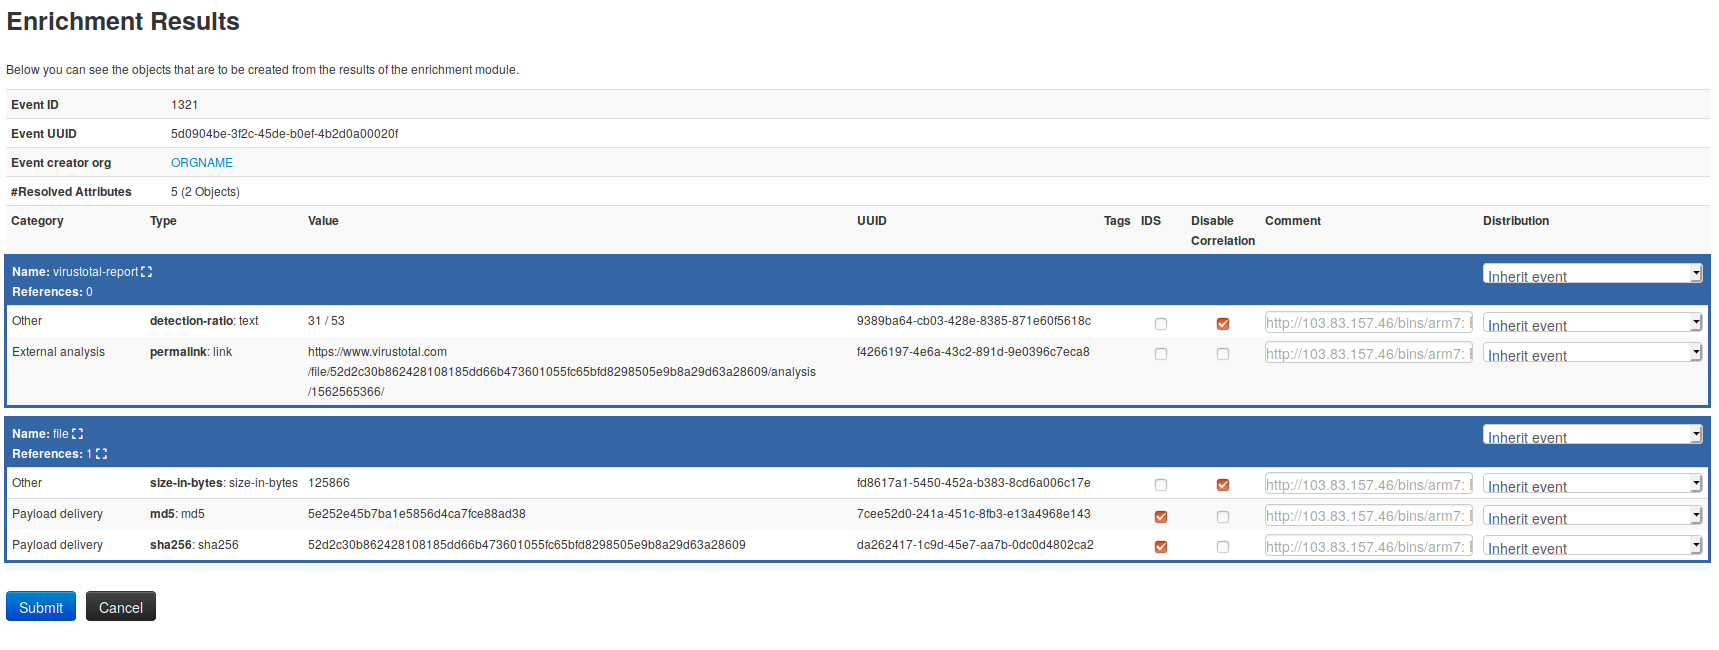Screen dimensions: 1719x650
Task: Select Event ID value 1321
Action: (x=185, y=105)
